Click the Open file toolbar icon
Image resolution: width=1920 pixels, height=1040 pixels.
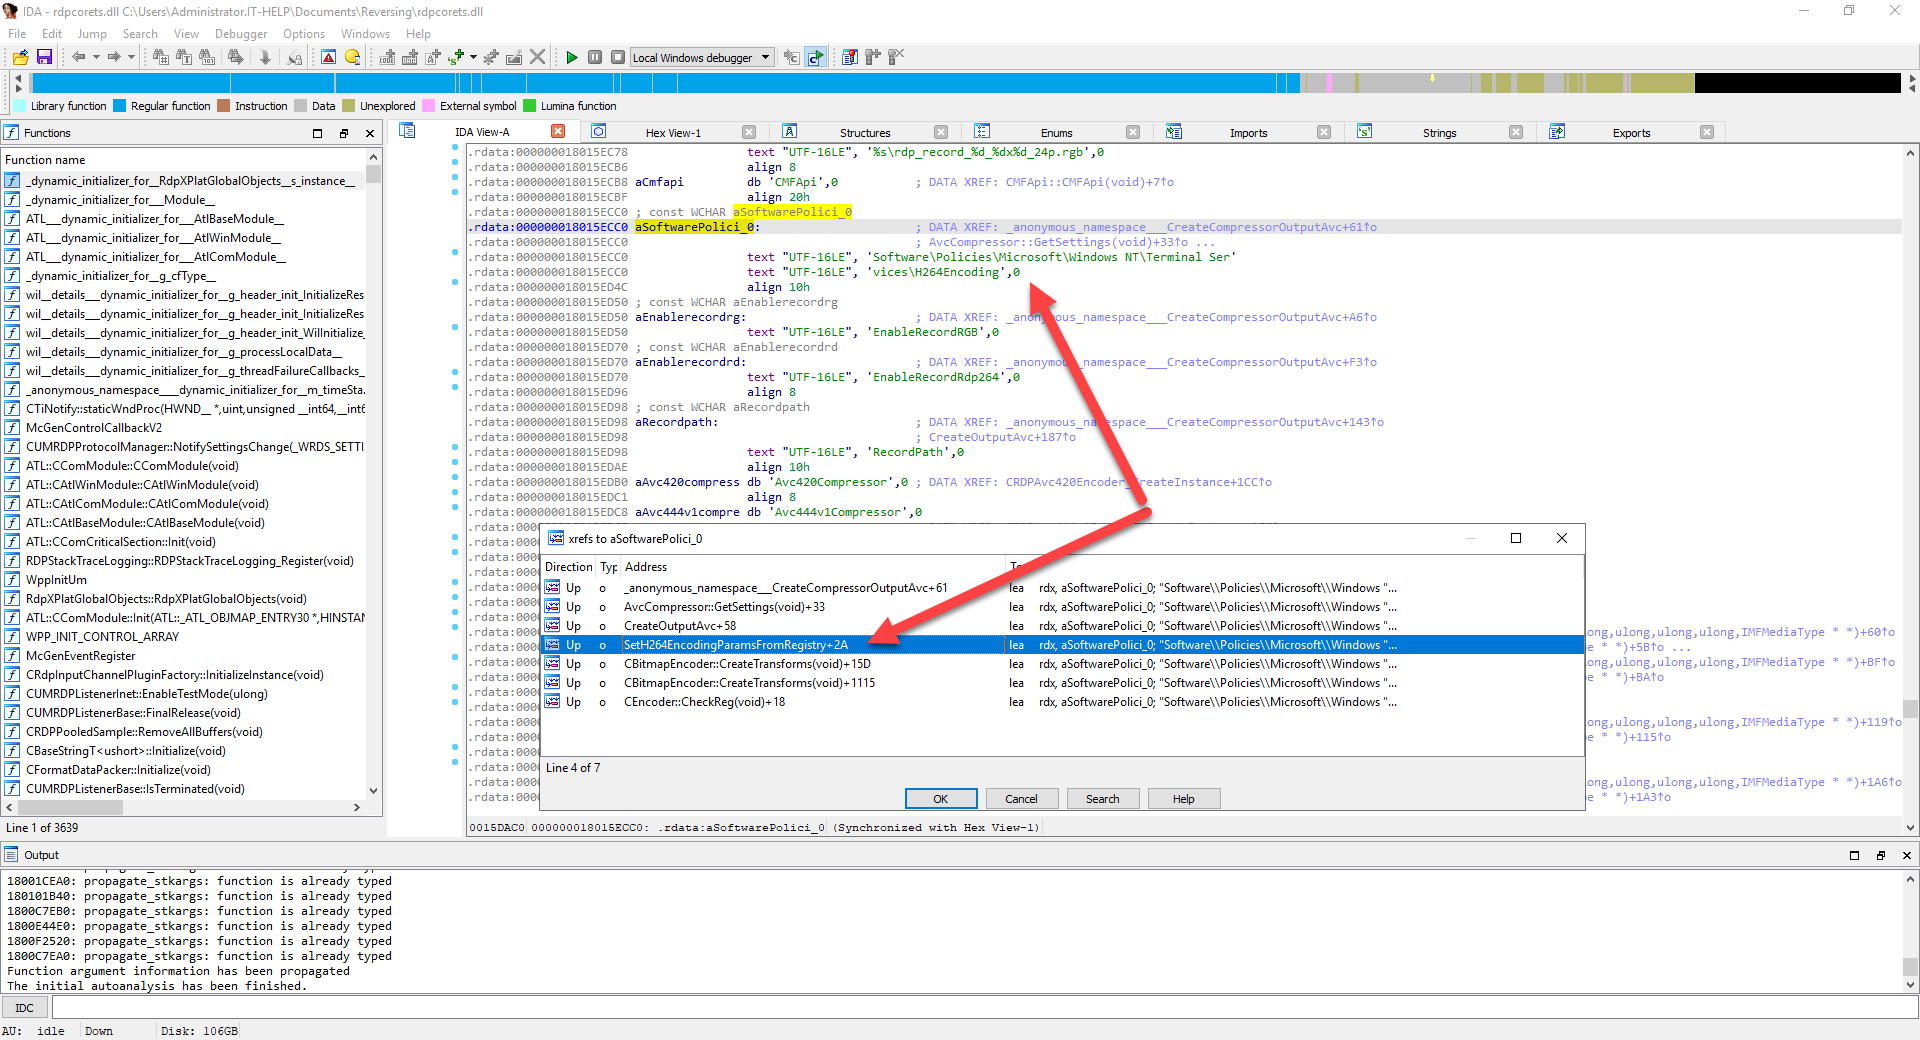(x=20, y=57)
